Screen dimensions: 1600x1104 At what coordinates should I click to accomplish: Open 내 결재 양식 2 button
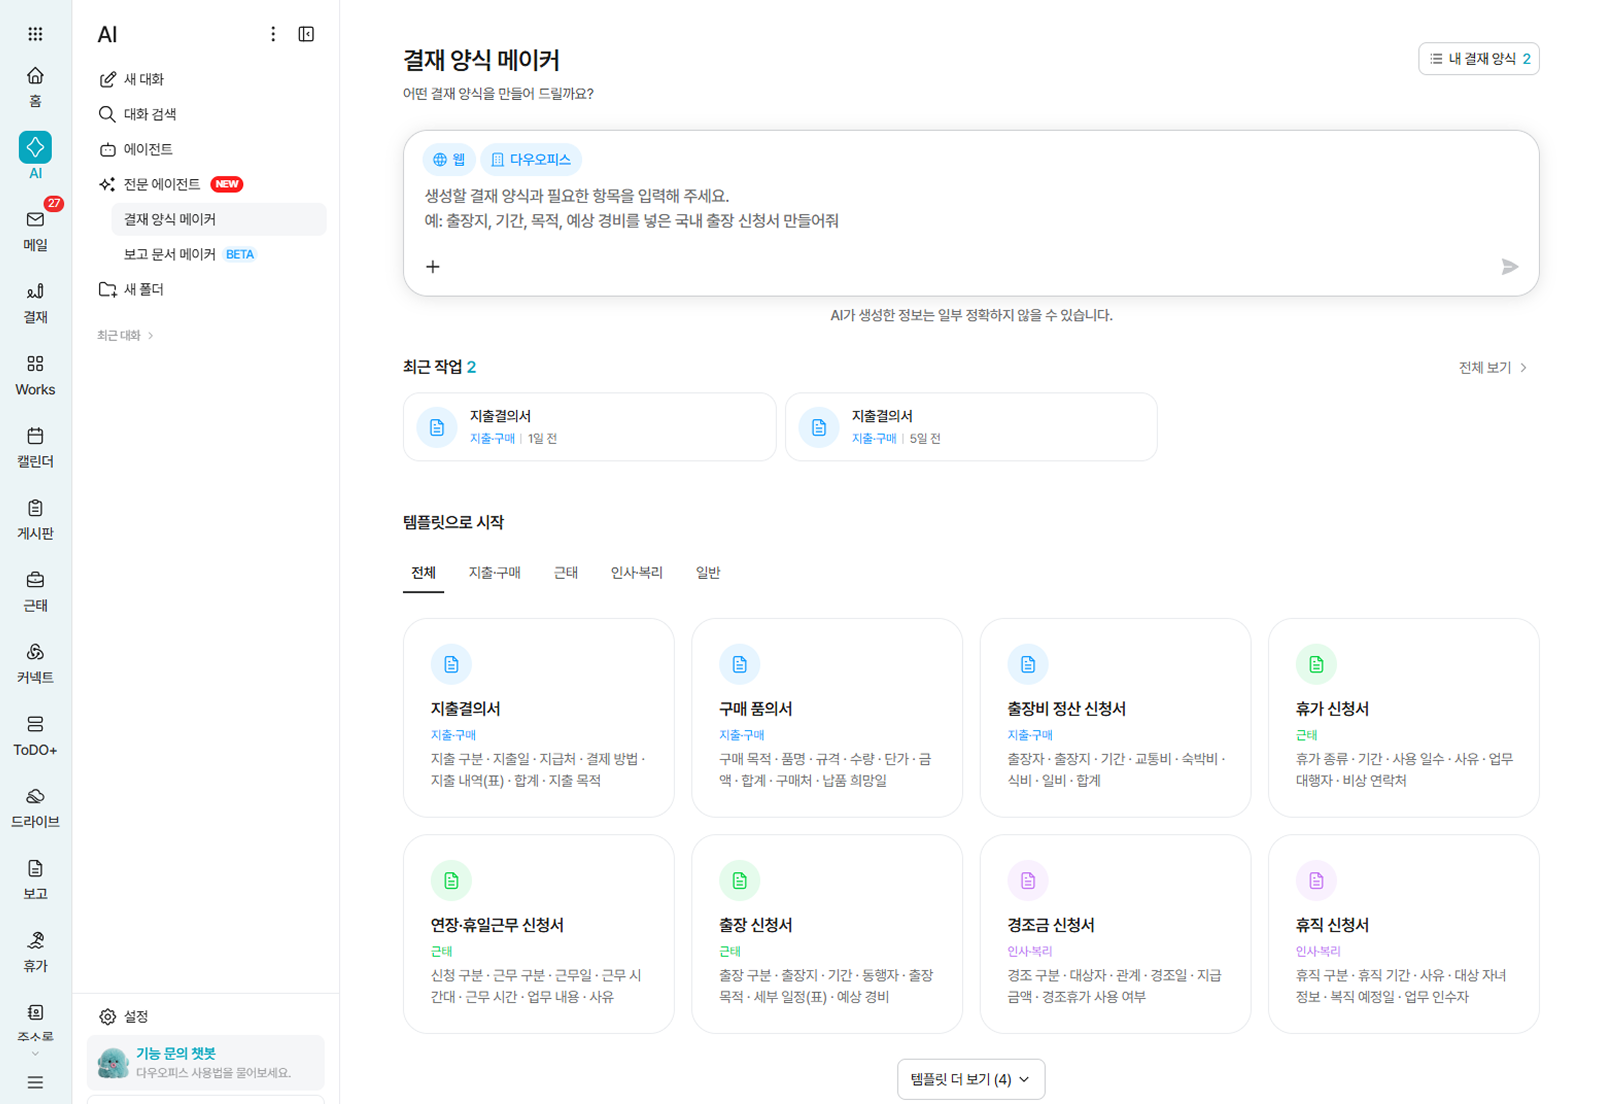[x=1479, y=59]
